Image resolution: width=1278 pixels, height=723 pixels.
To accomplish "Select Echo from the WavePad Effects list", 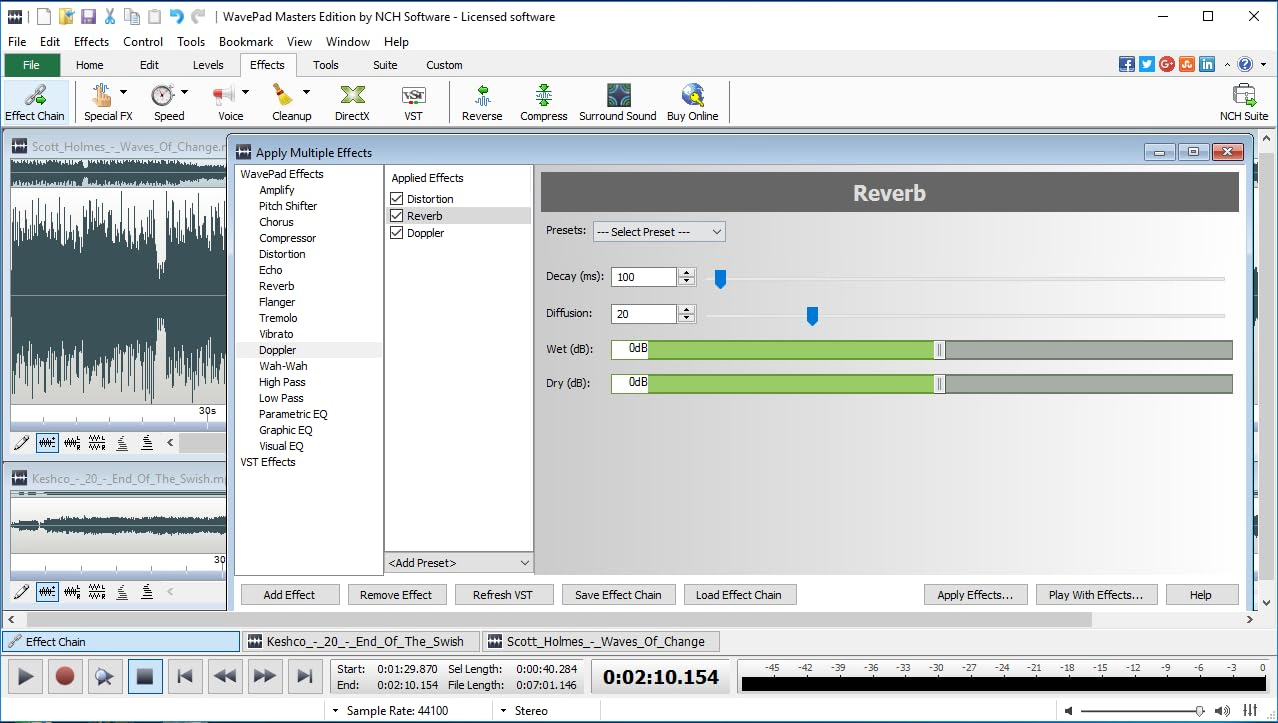I will click(x=270, y=269).
